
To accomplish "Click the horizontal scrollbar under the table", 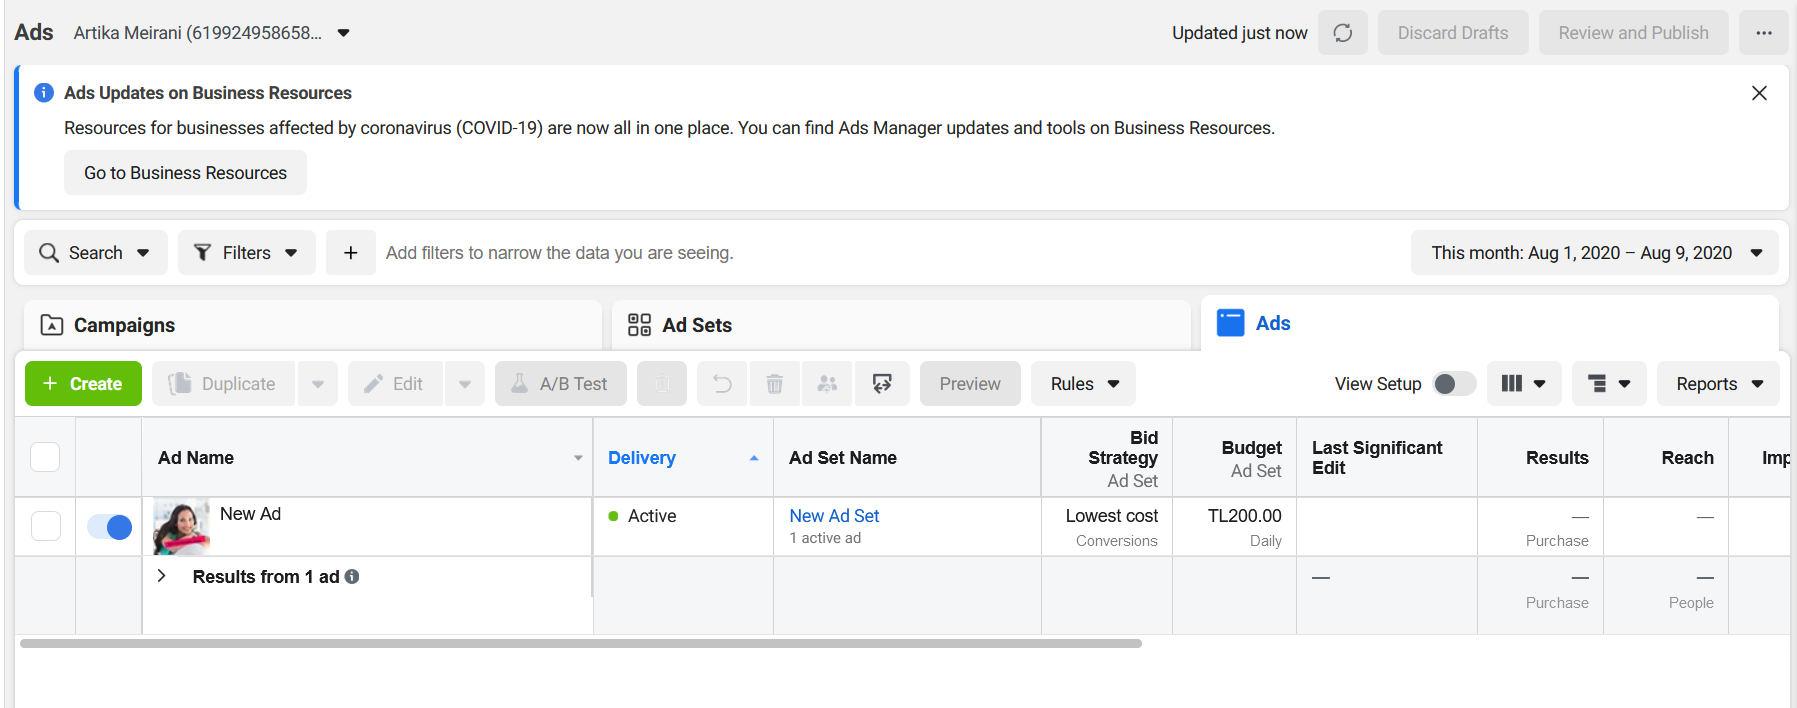I will [581, 643].
